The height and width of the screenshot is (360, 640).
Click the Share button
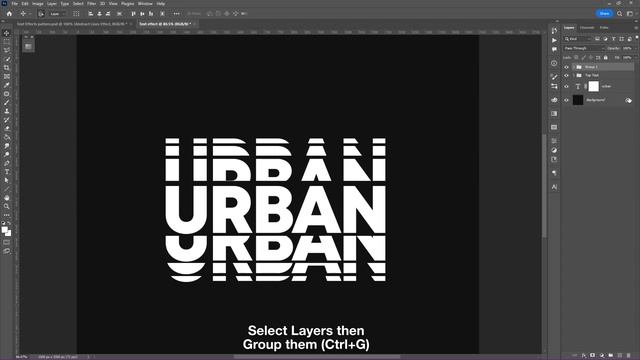click(604, 13)
